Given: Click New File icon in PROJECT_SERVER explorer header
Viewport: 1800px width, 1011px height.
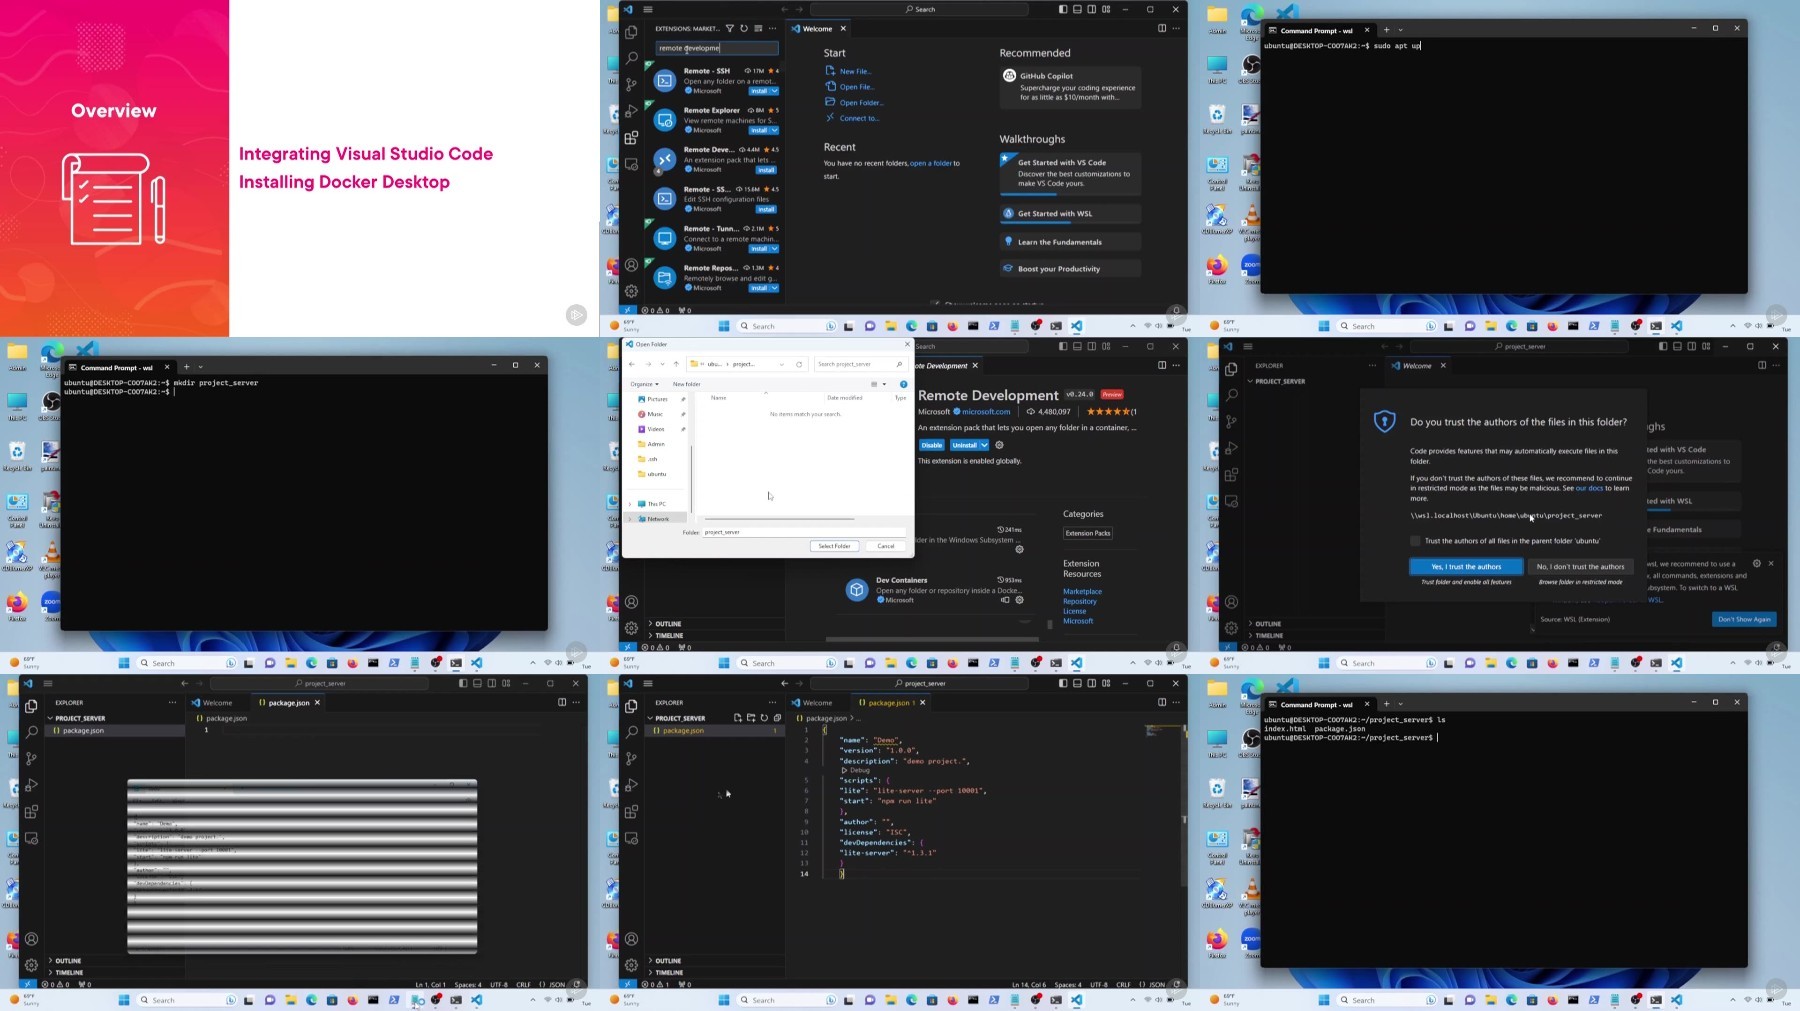Looking at the screenshot, I should [x=738, y=718].
